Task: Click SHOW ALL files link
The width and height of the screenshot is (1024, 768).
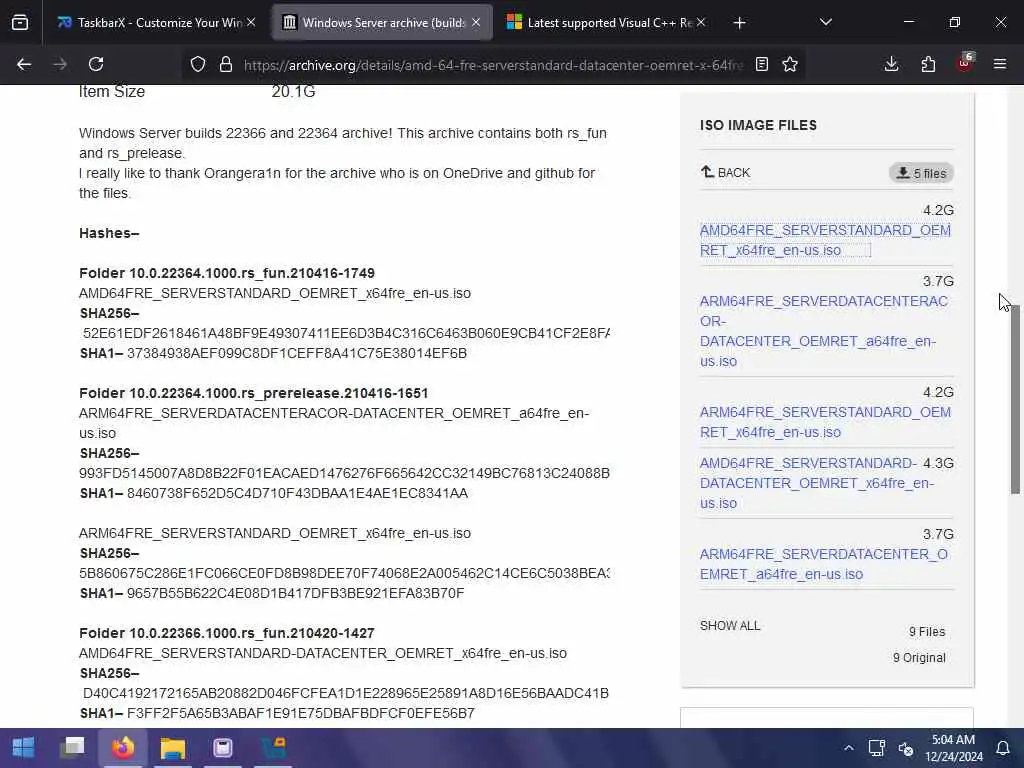Action: (x=729, y=626)
